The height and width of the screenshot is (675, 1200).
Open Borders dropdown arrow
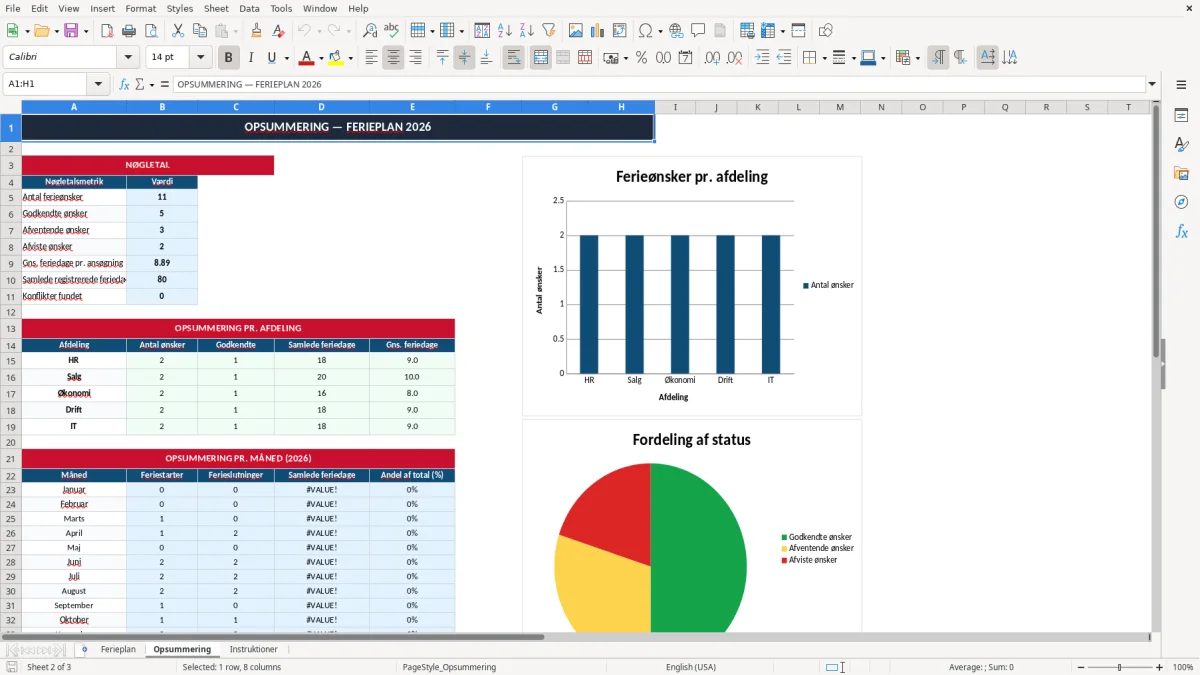pos(823,58)
